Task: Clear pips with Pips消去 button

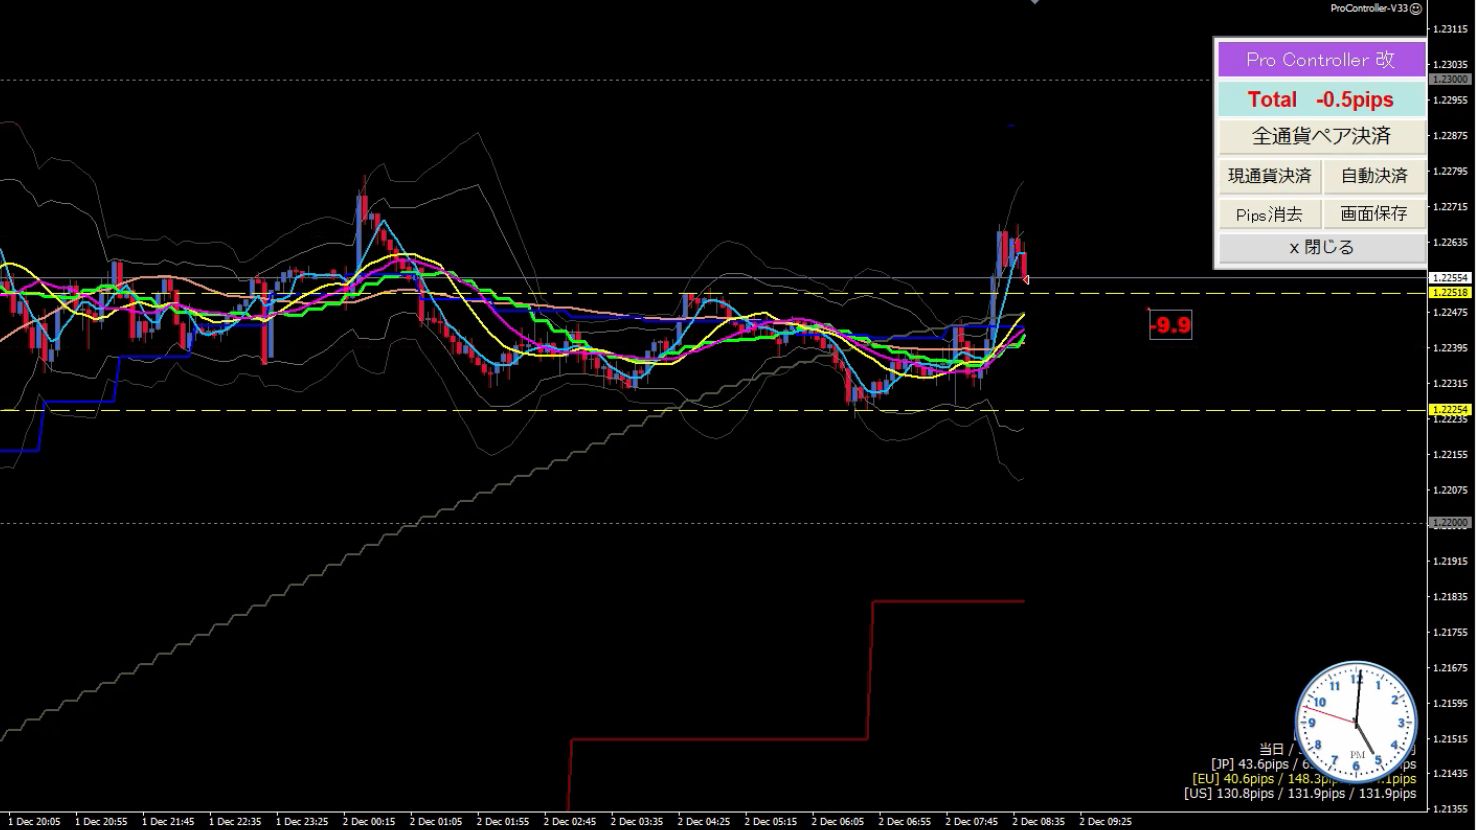Action: (1270, 214)
